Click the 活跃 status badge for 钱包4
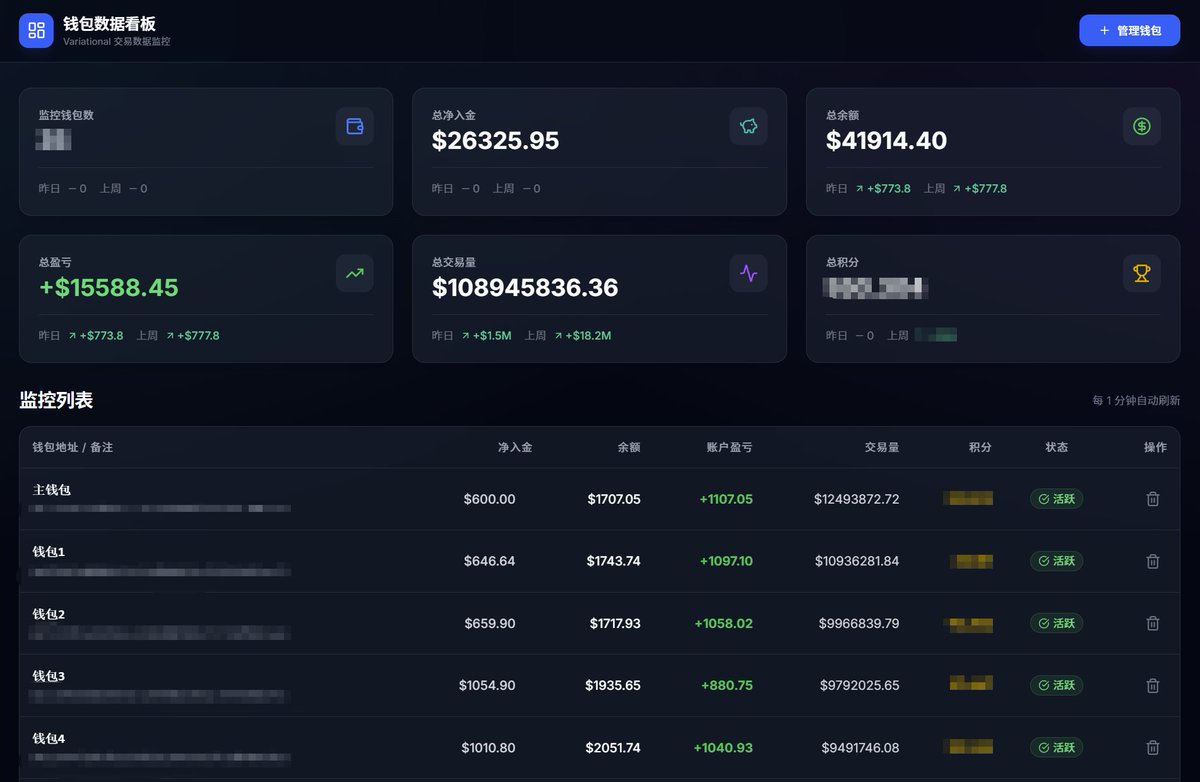The height and width of the screenshot is (782, 1200). tap(1057, 747)
